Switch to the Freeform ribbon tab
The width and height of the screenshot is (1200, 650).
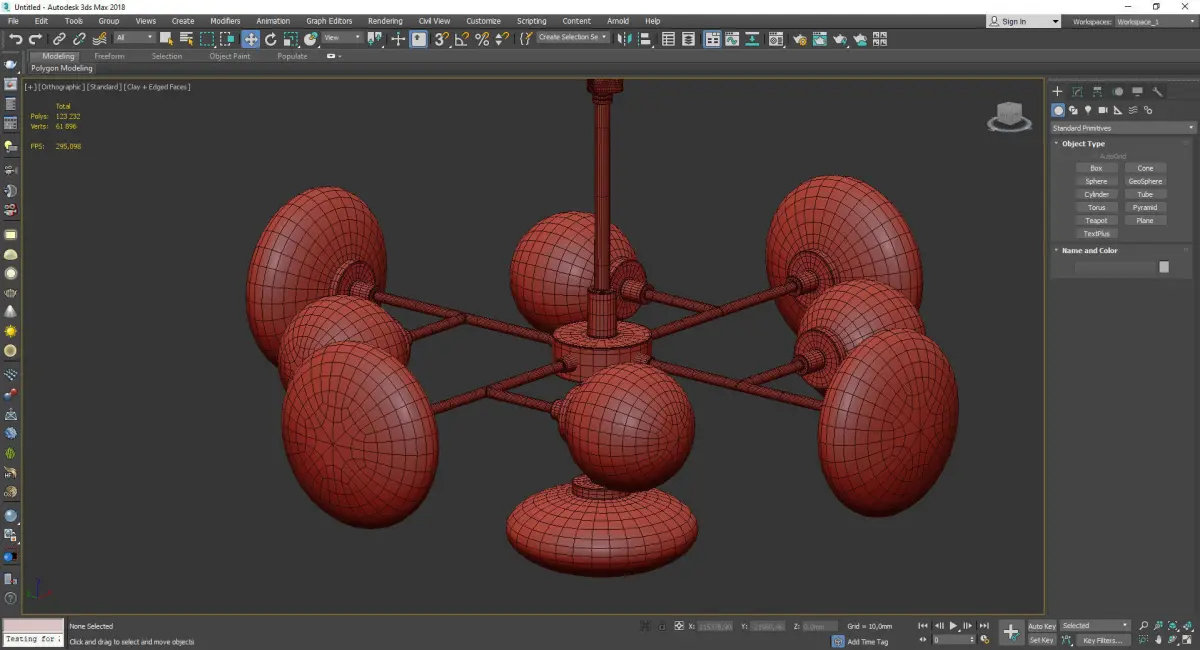coord(109,56)
